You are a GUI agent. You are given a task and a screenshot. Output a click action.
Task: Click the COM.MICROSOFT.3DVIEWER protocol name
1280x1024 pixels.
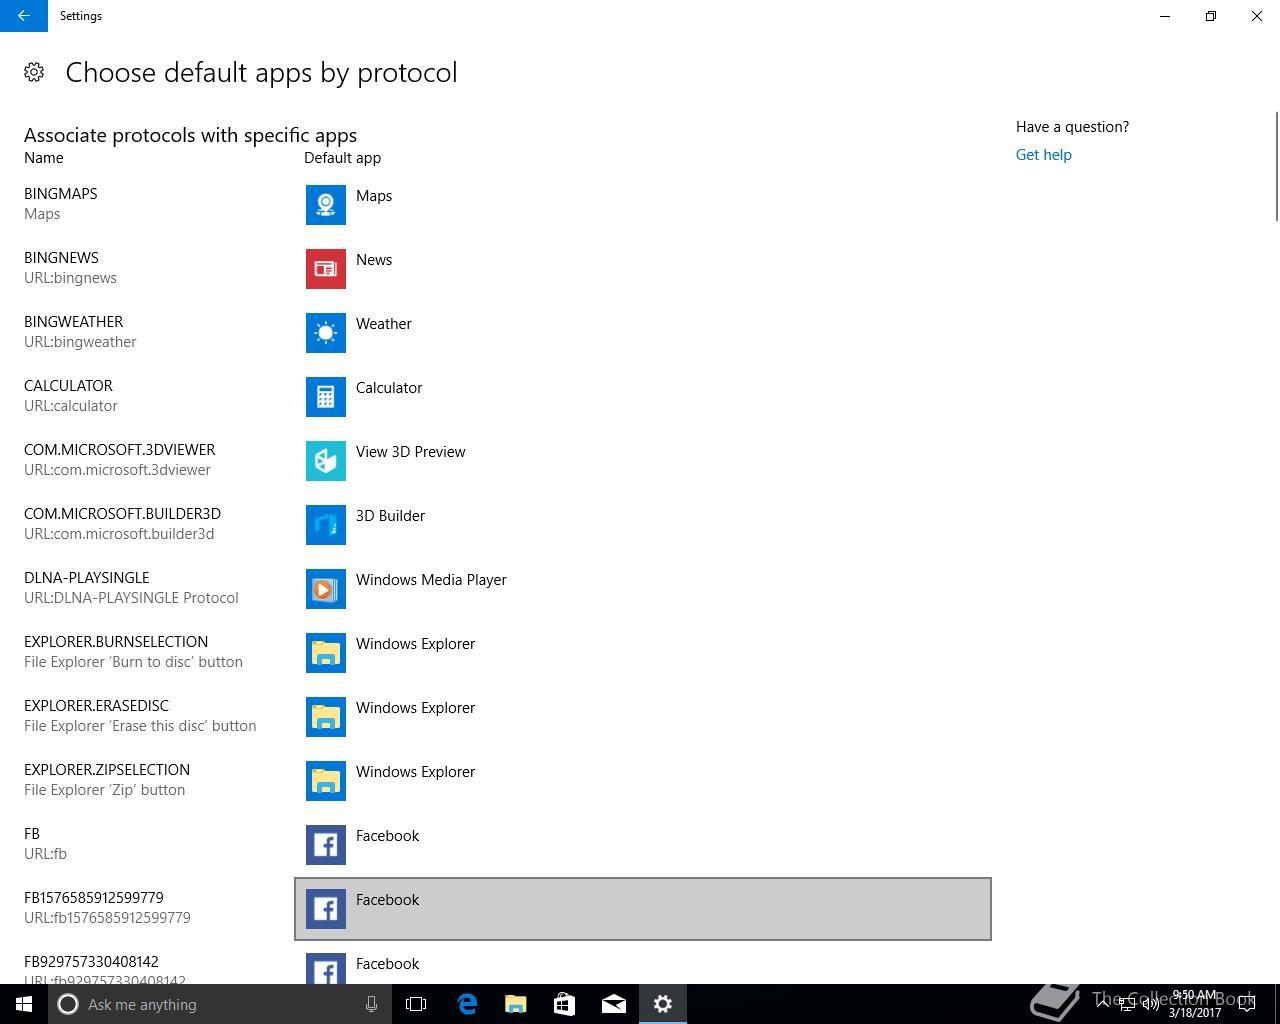tap(120, 450)
